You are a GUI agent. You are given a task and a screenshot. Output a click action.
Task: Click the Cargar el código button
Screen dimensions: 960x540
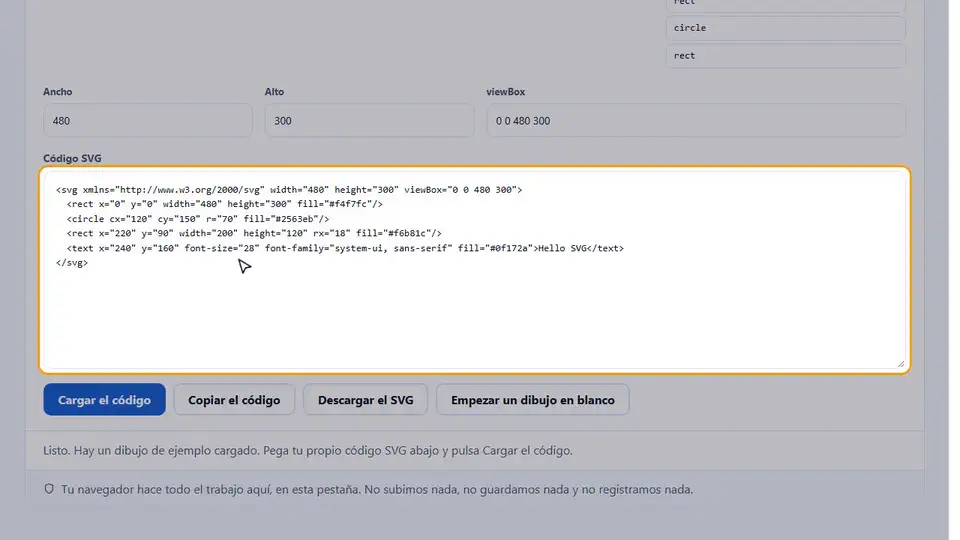104,400
